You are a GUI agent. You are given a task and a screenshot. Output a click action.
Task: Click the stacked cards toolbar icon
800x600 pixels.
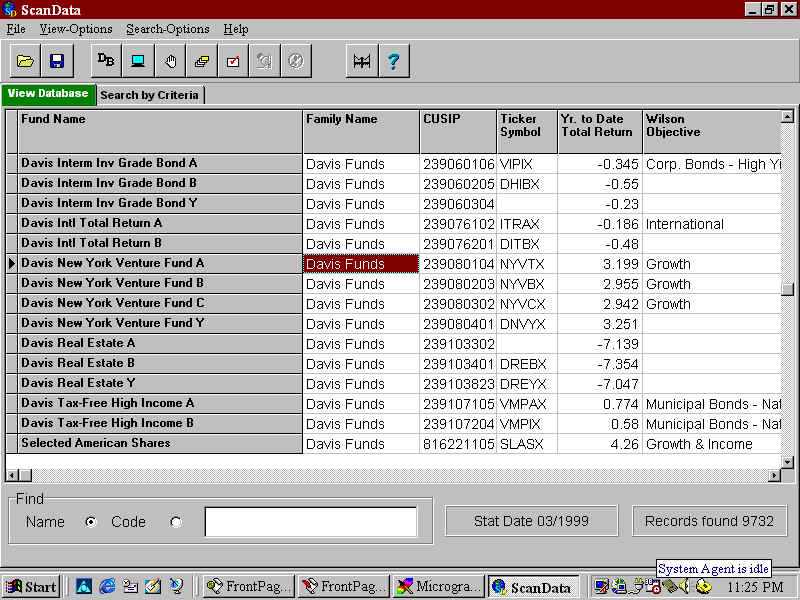pos(201,61)
